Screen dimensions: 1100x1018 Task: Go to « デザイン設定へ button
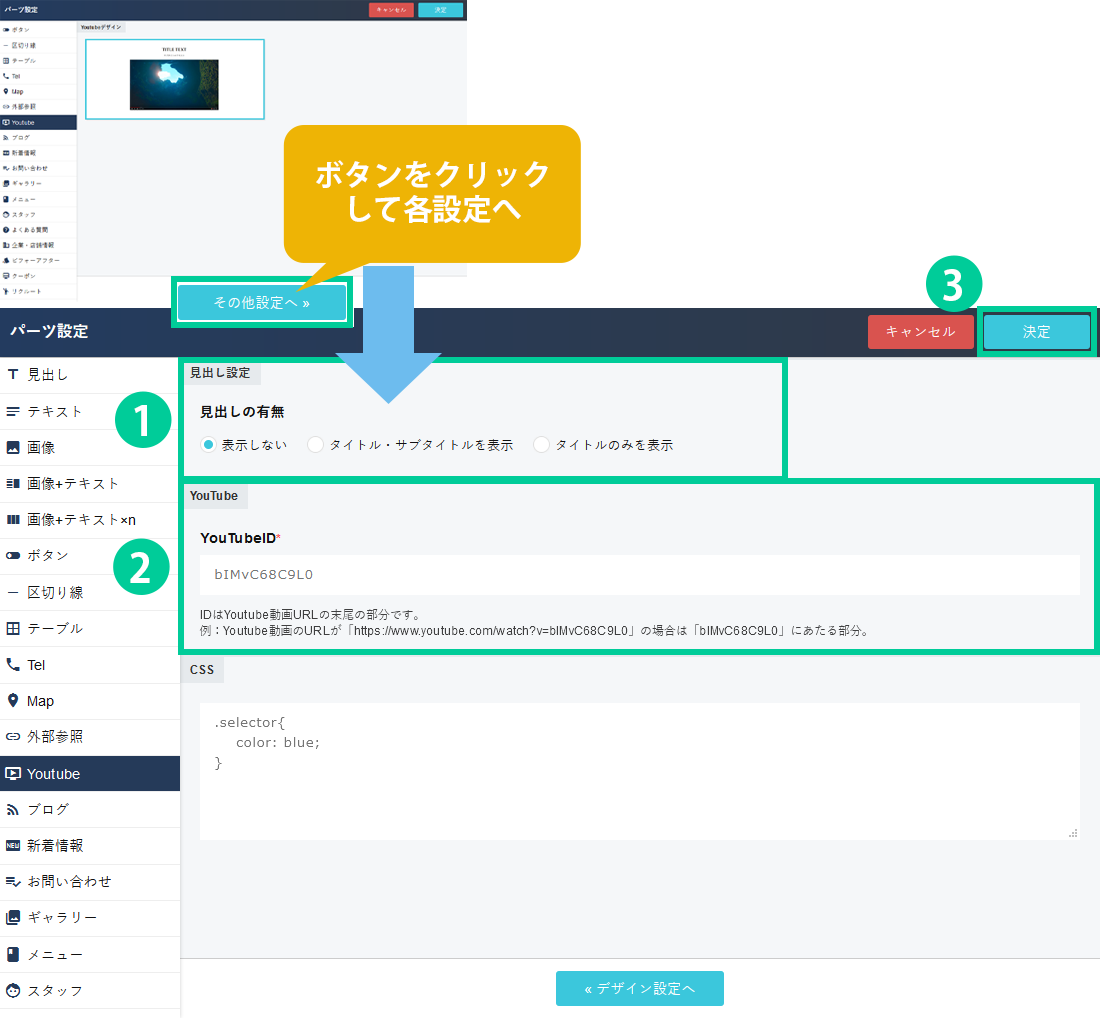639,988
